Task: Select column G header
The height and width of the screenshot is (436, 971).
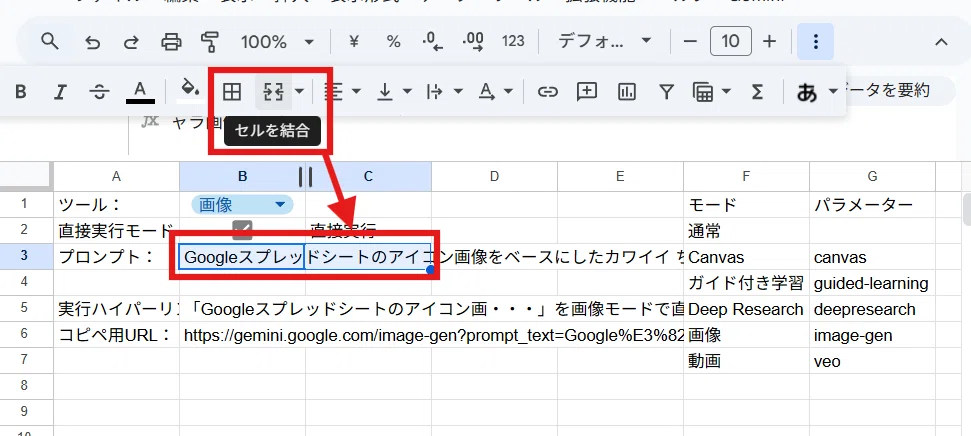Action: click(x=872, y=177)
